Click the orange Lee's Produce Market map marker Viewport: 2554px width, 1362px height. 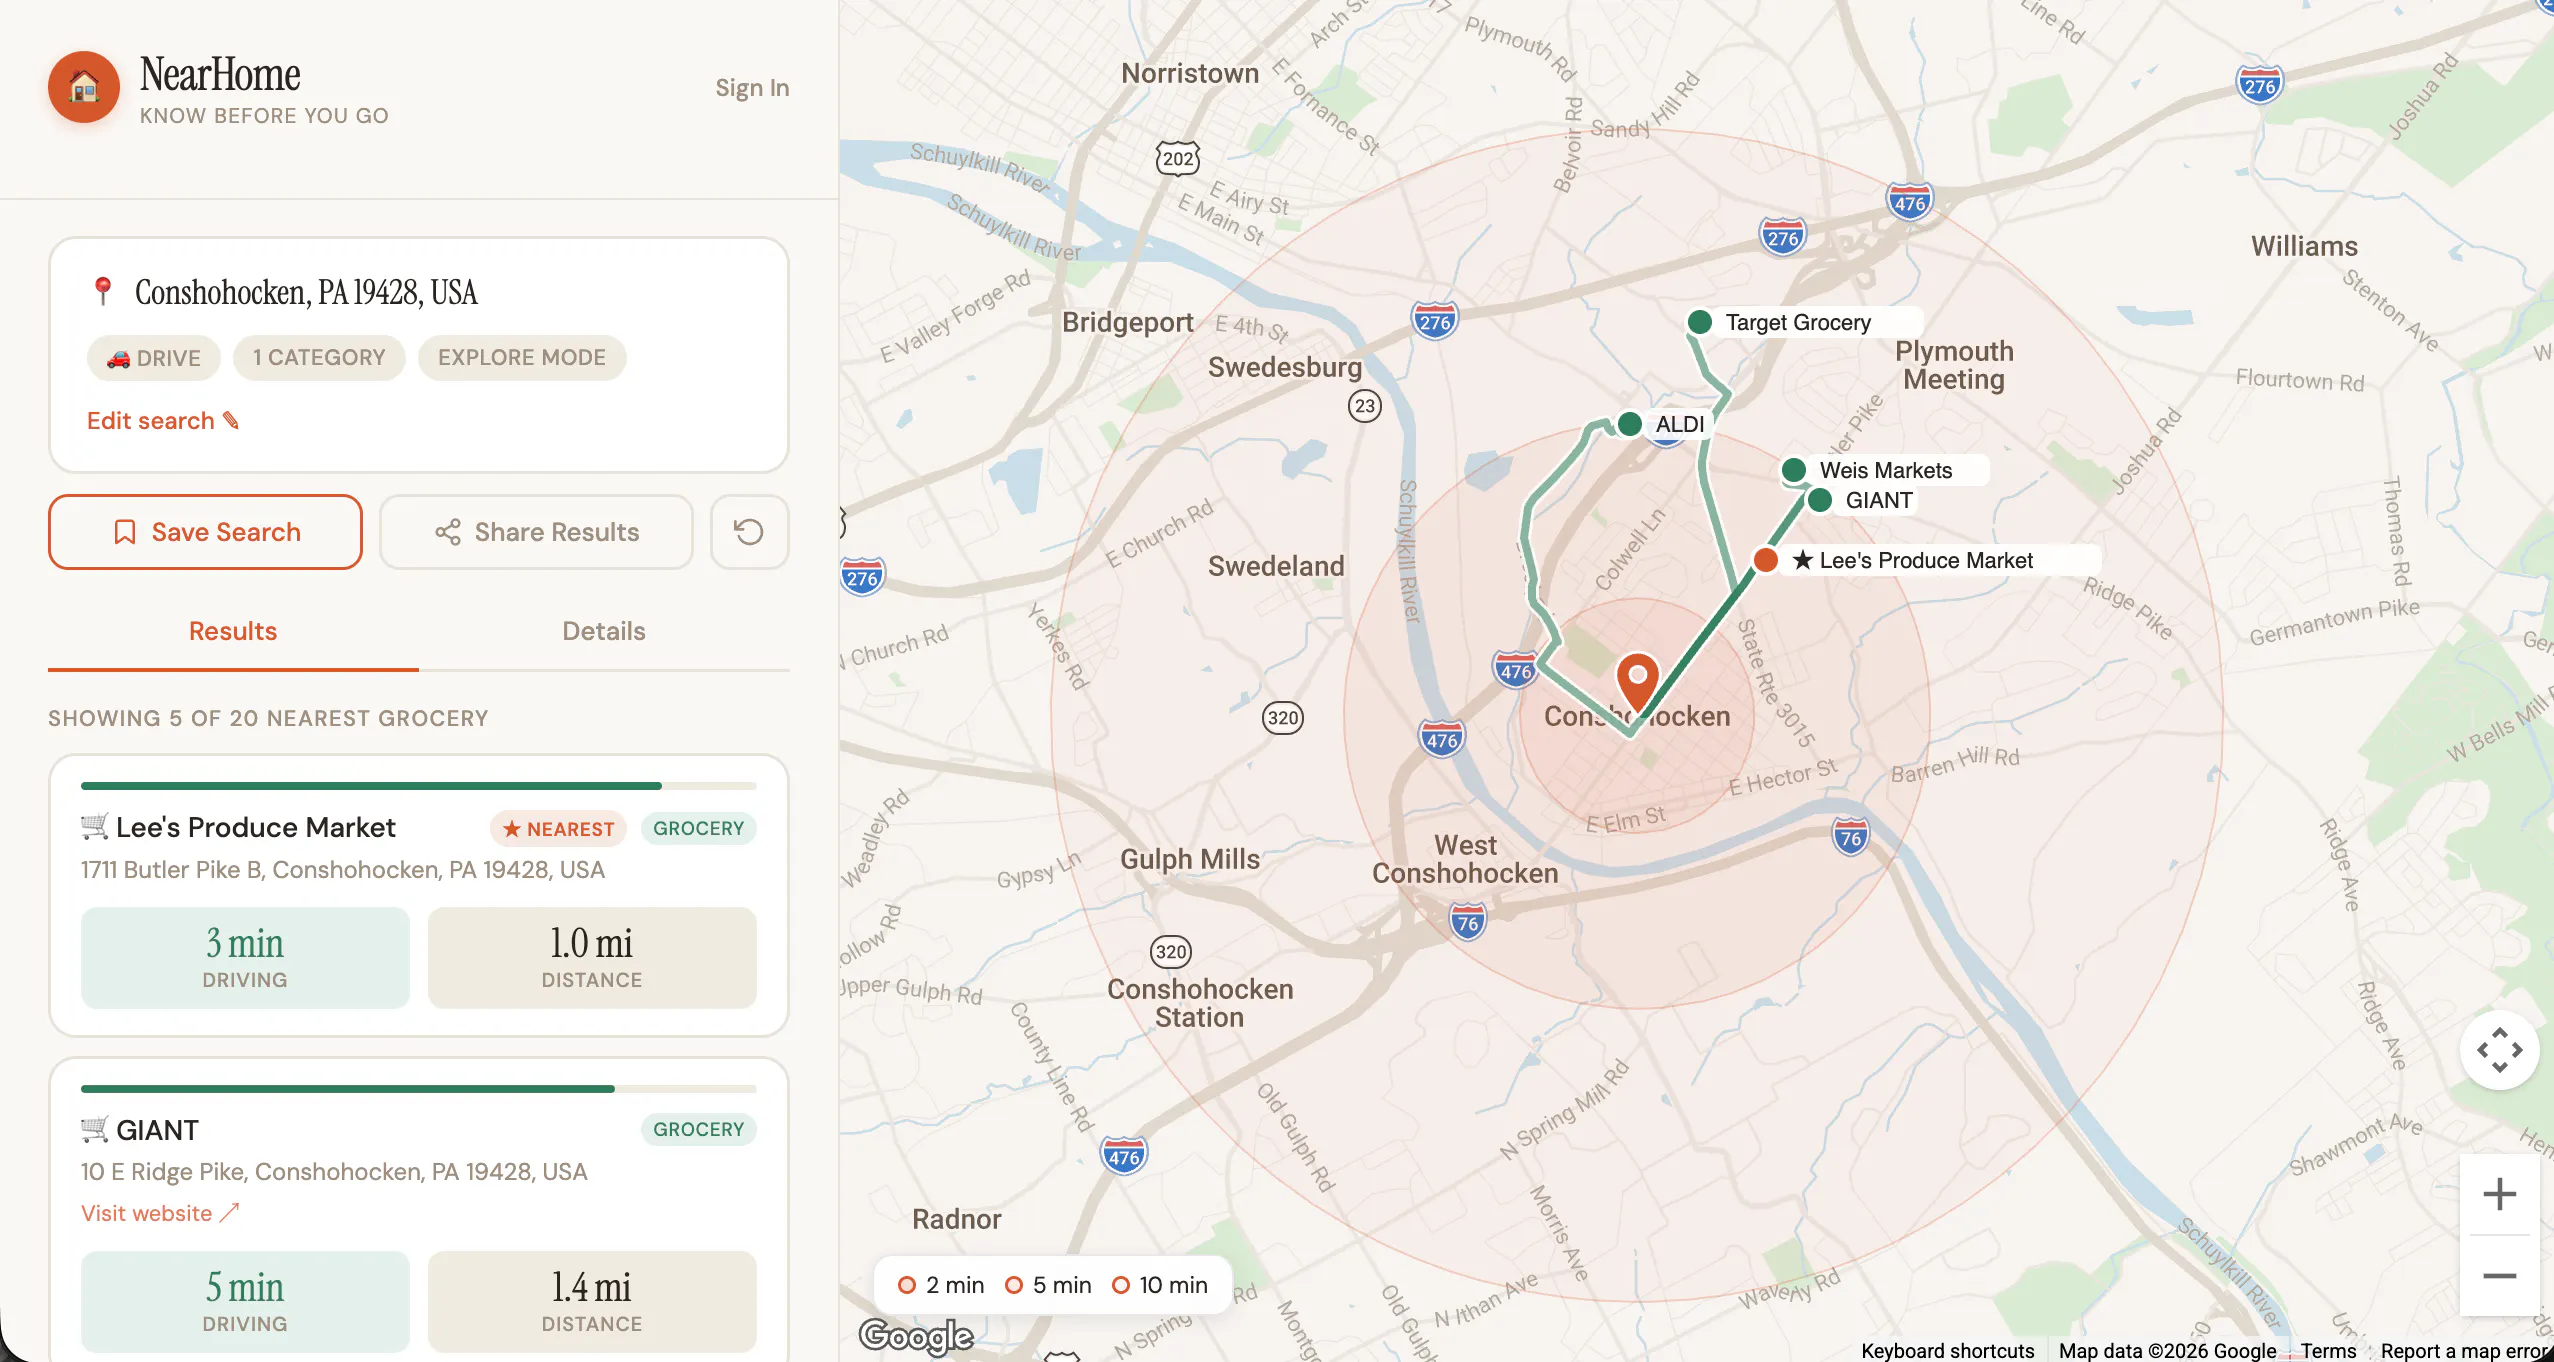1765,560
